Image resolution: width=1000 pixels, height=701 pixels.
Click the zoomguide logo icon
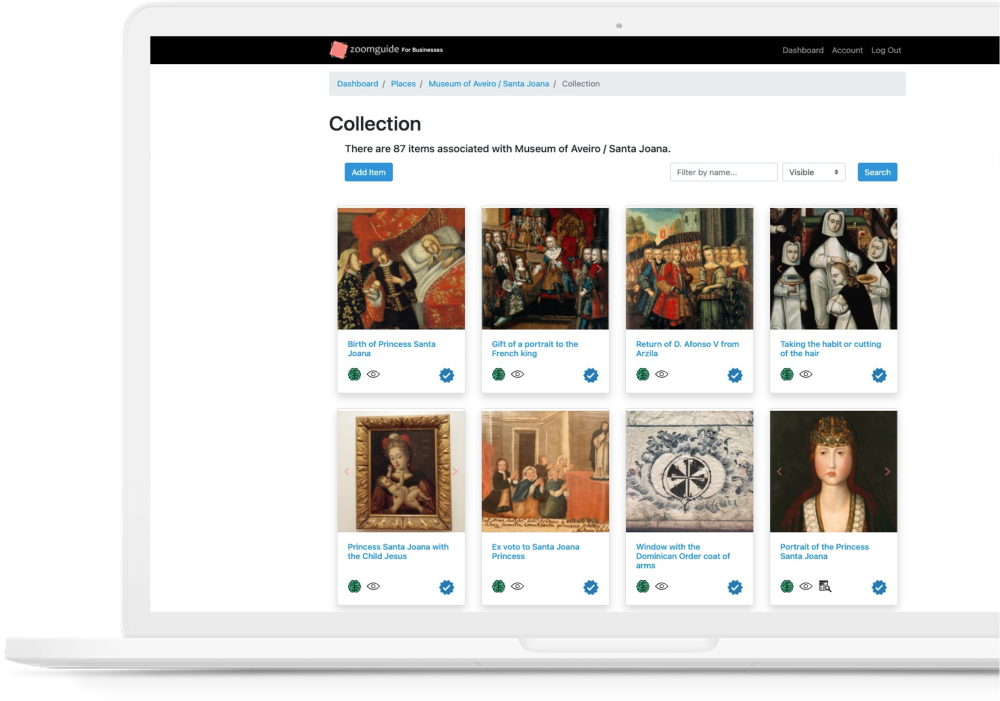pos(338,50)
